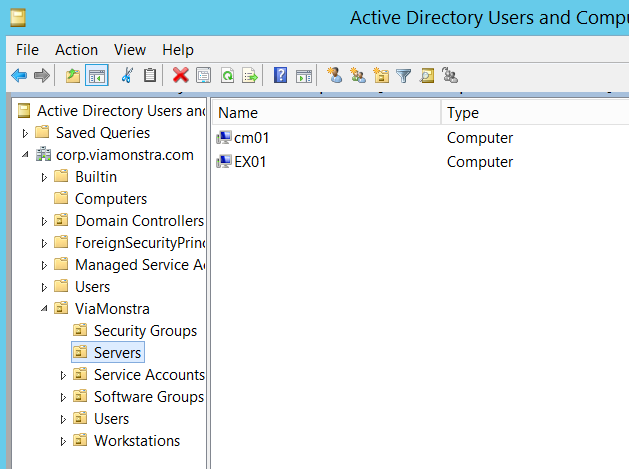This screenshot has width=629, height=469.
Task: Select the Workstations OU in tree
Action: point(136,441)
